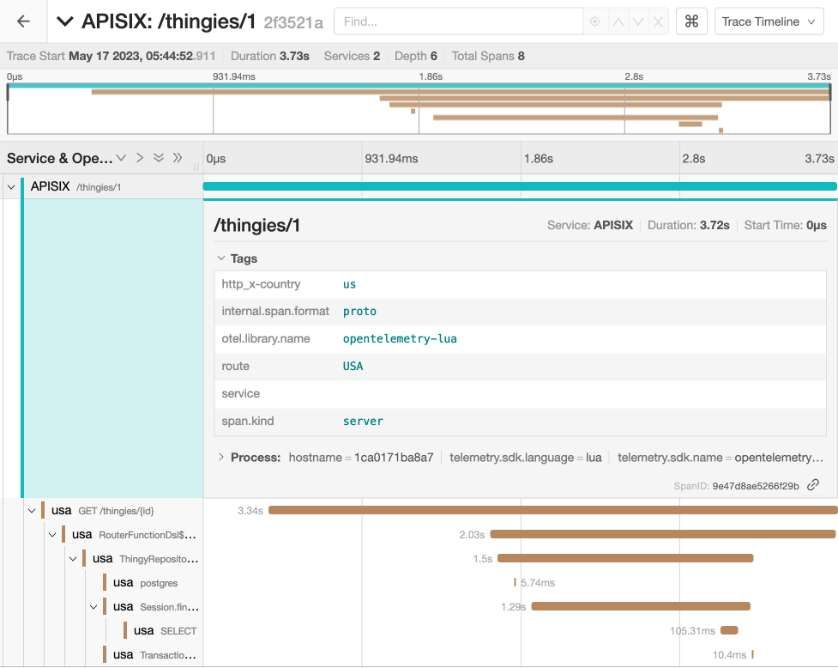Click the collapse all spans double-chevron
The height and width of the screenshot is (668, 838).
[177, 158]
